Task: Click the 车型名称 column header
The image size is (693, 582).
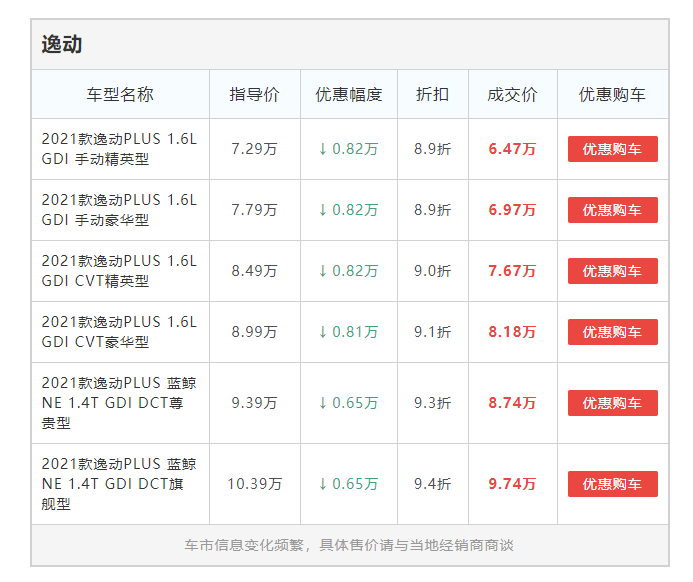Action: [x=120, y=95]
